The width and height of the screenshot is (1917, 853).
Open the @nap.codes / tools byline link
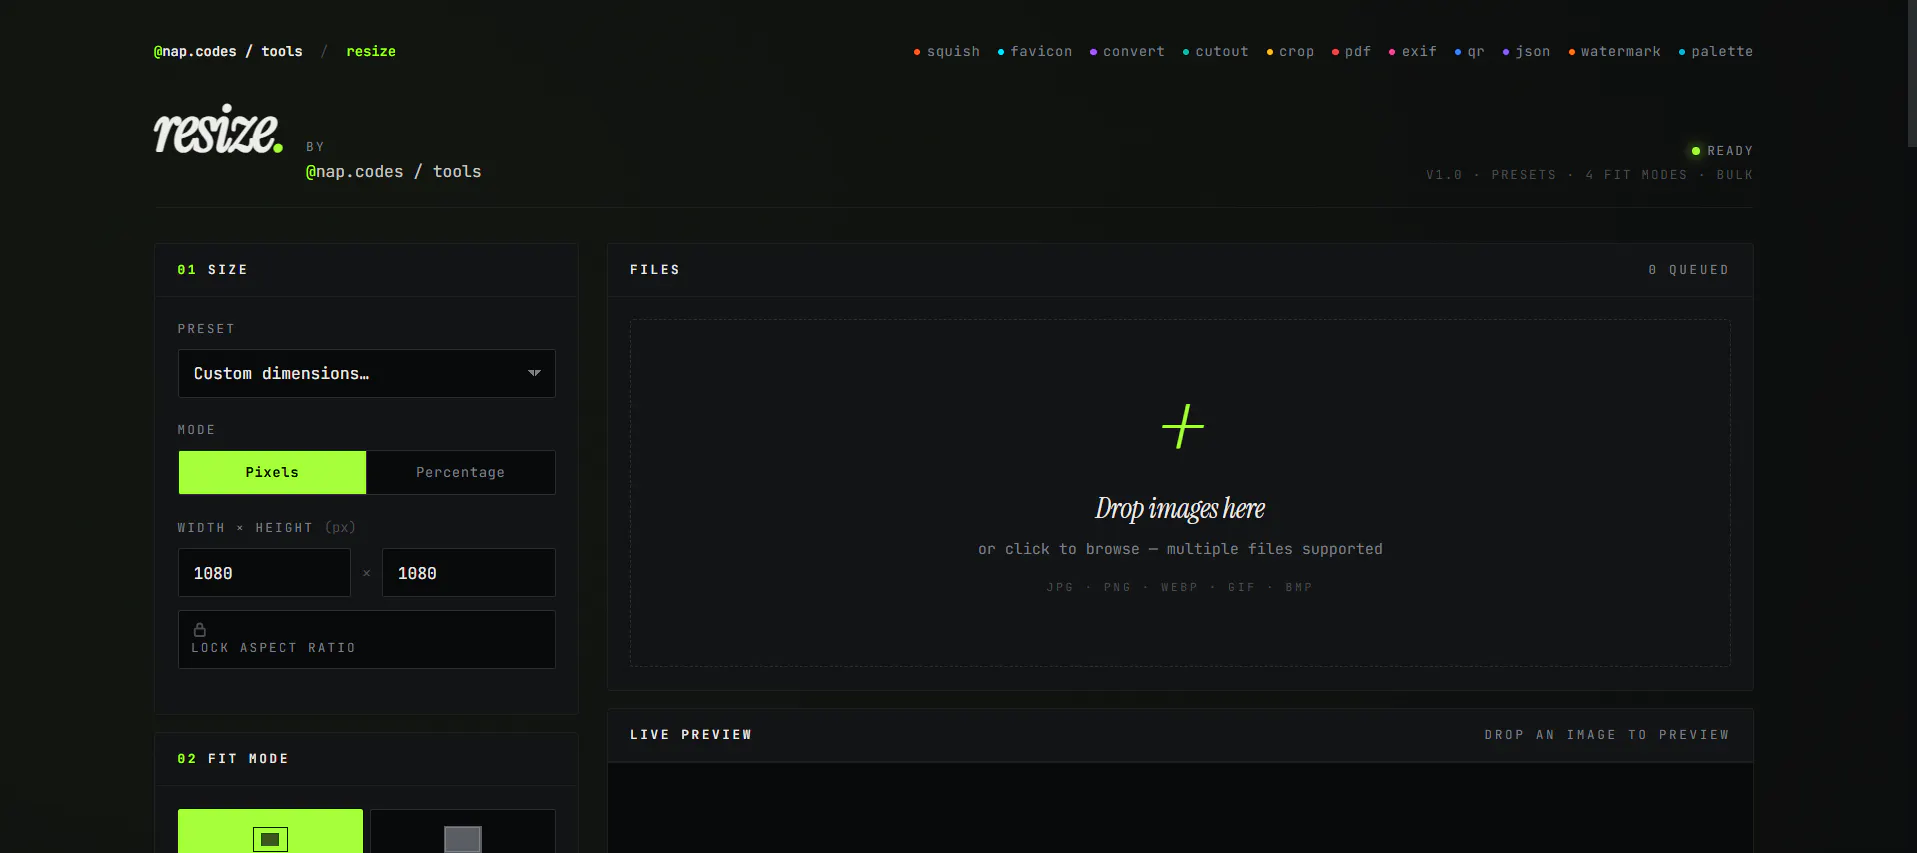coord(393,172)
